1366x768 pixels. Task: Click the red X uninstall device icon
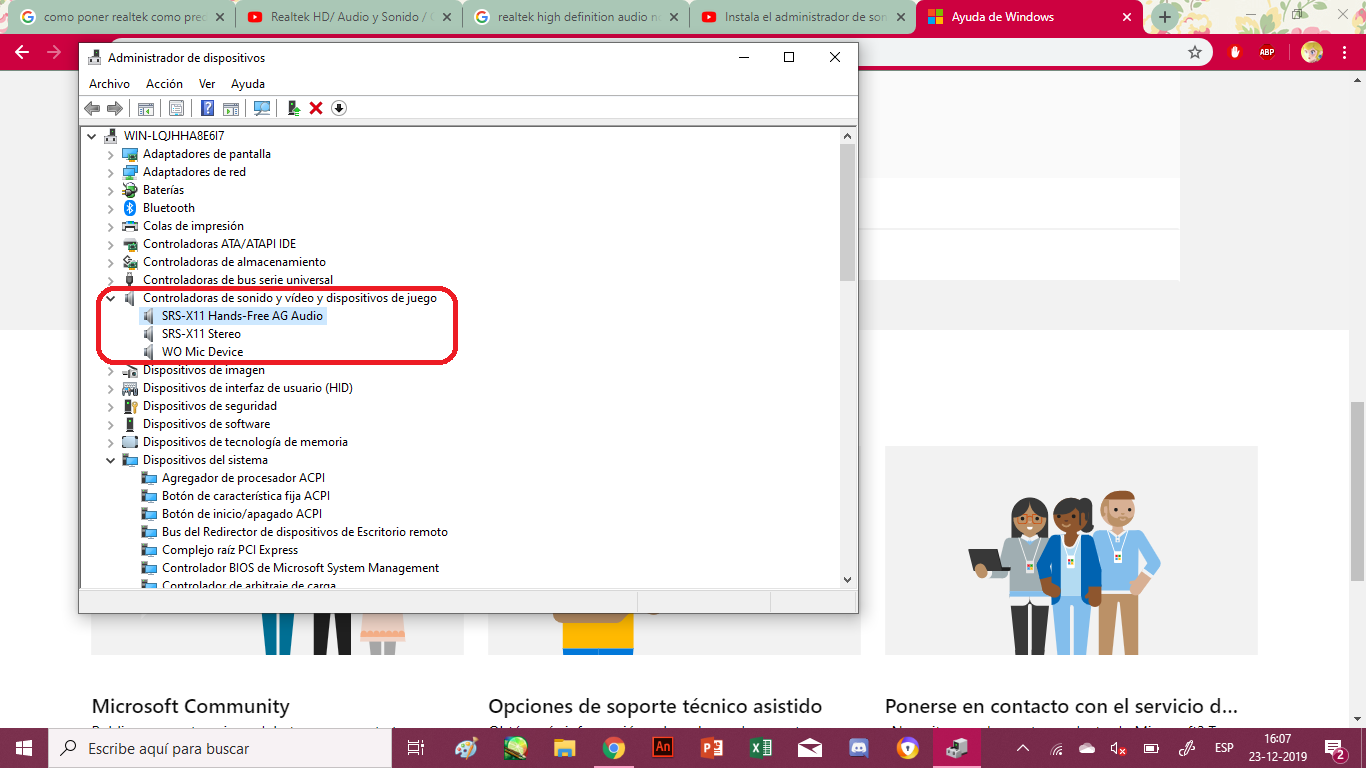click(316, 108)
